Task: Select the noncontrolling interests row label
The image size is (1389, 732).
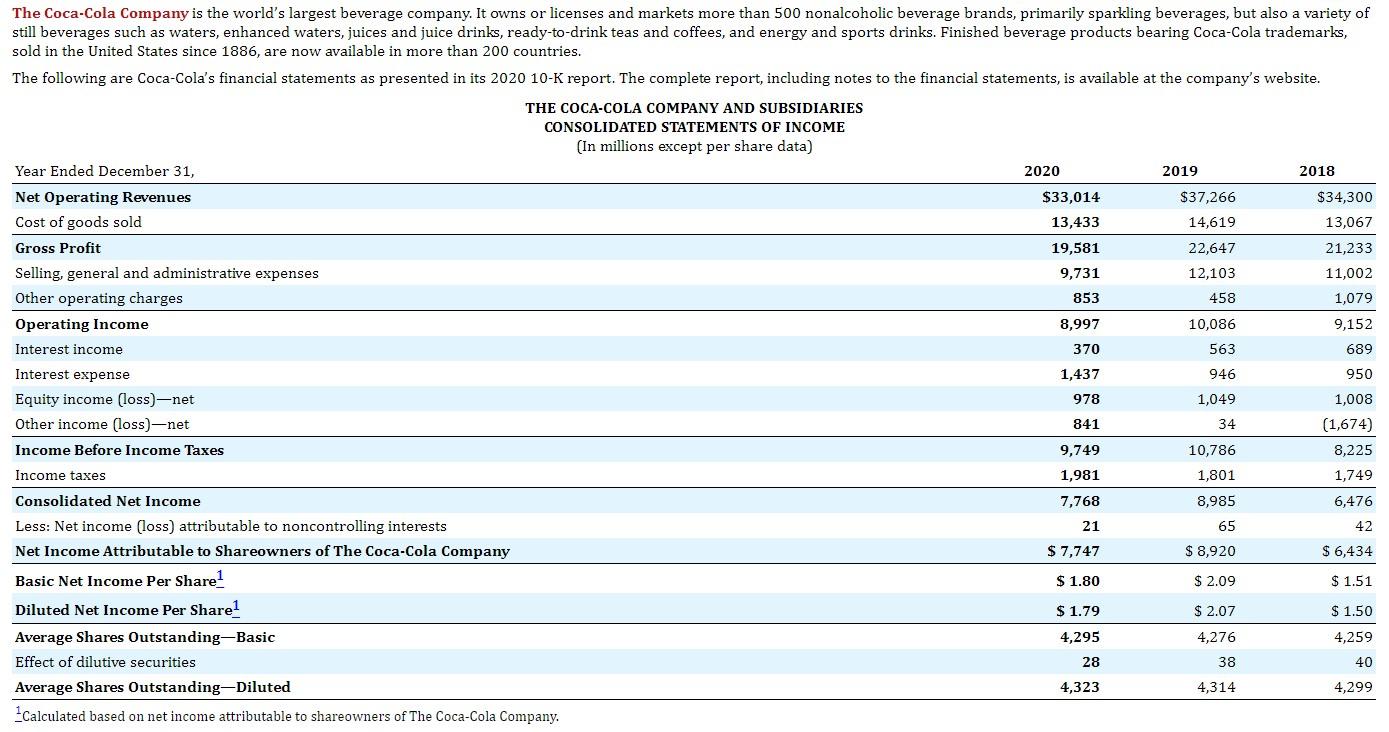Action: pos(231,526)
